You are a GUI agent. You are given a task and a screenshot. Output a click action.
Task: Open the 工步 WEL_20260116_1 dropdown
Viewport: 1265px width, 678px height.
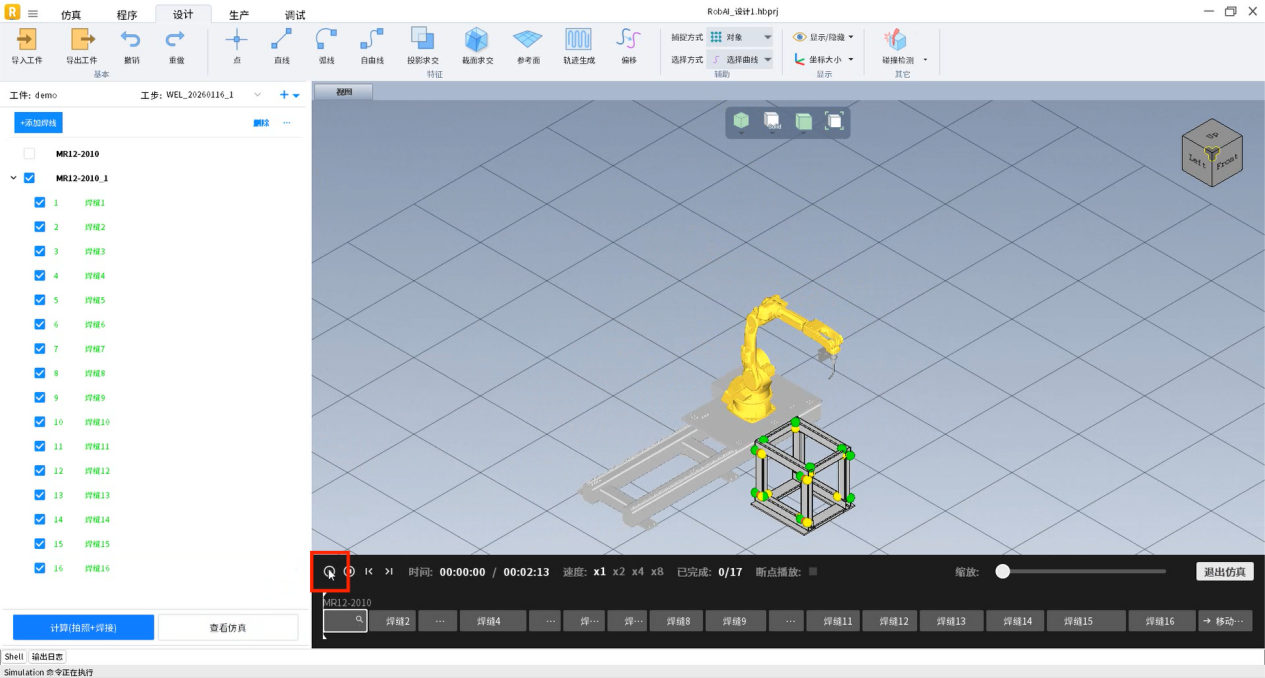click(257, 95)
